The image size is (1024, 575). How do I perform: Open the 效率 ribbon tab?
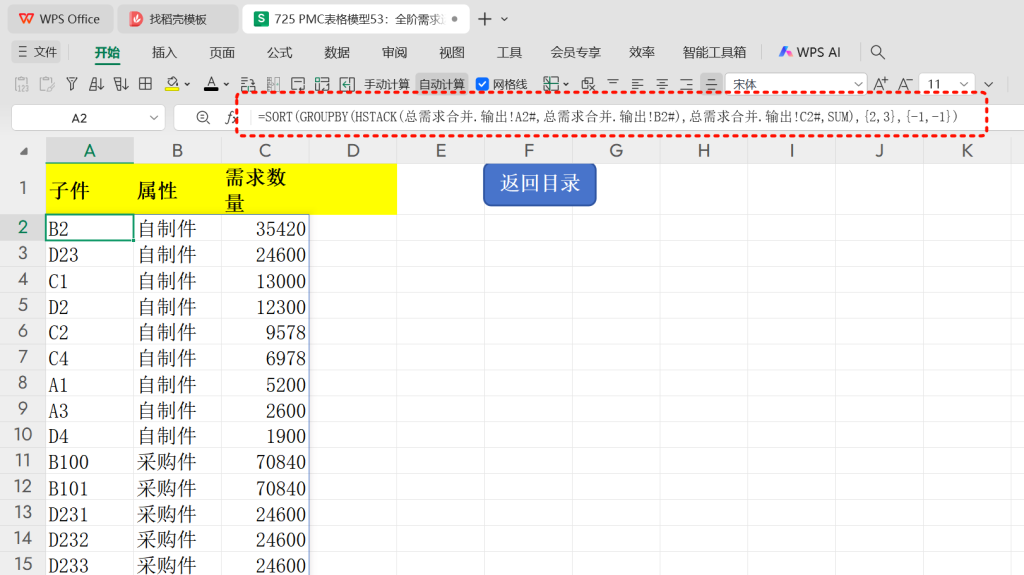pyautogui.click(x=642, y=52)
